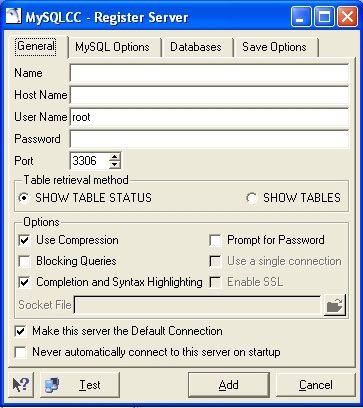Screen dimensions: 363x408
Task: Click the MySQLCC title bar app icon
Action: click(13, 17)
